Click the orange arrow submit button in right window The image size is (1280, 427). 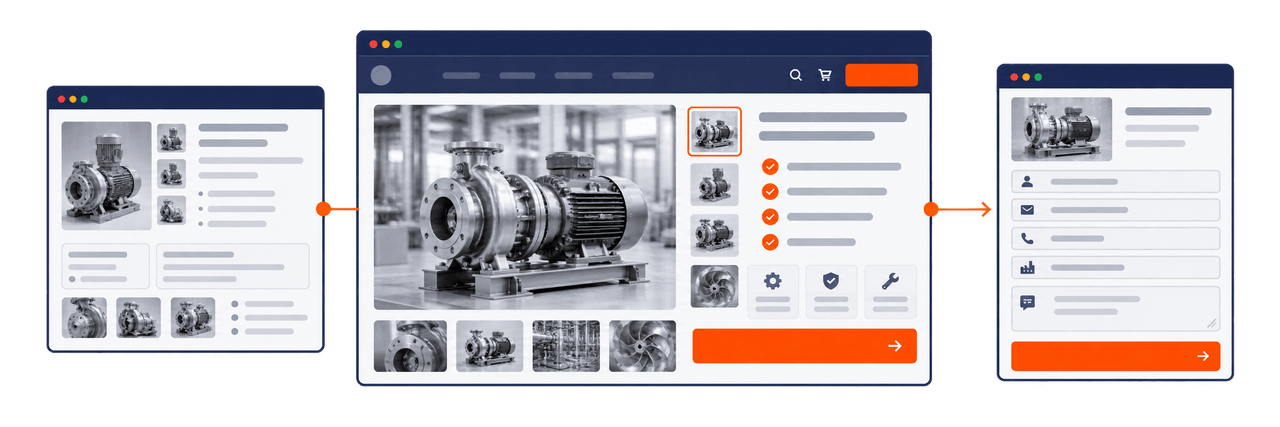1115,356
